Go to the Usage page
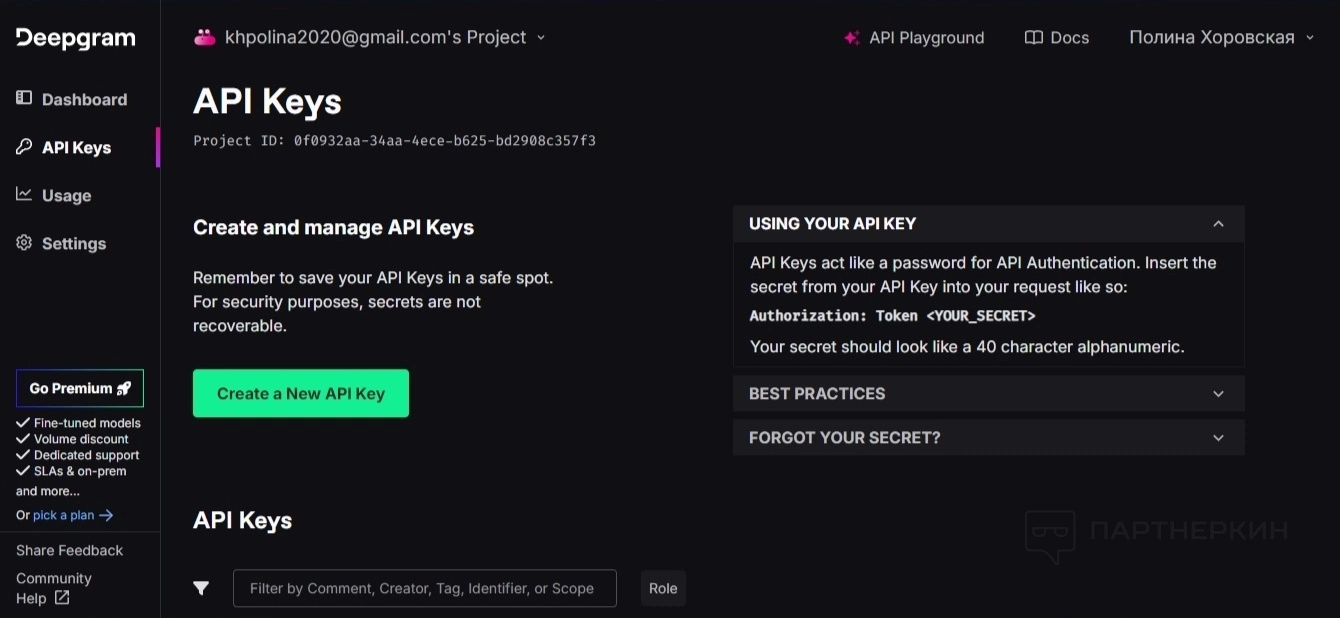This screenshot has height=618, width=1340. tap(66, 196)
